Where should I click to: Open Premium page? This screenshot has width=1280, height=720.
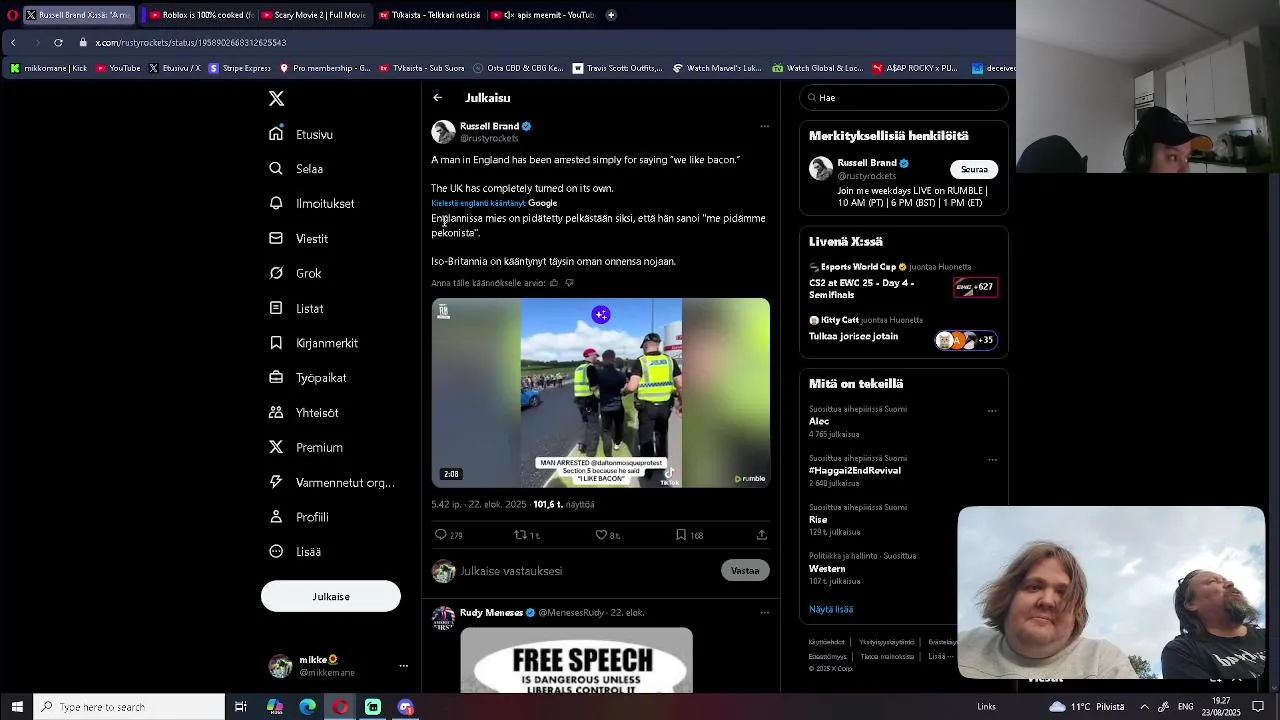(x=306, y=447)
